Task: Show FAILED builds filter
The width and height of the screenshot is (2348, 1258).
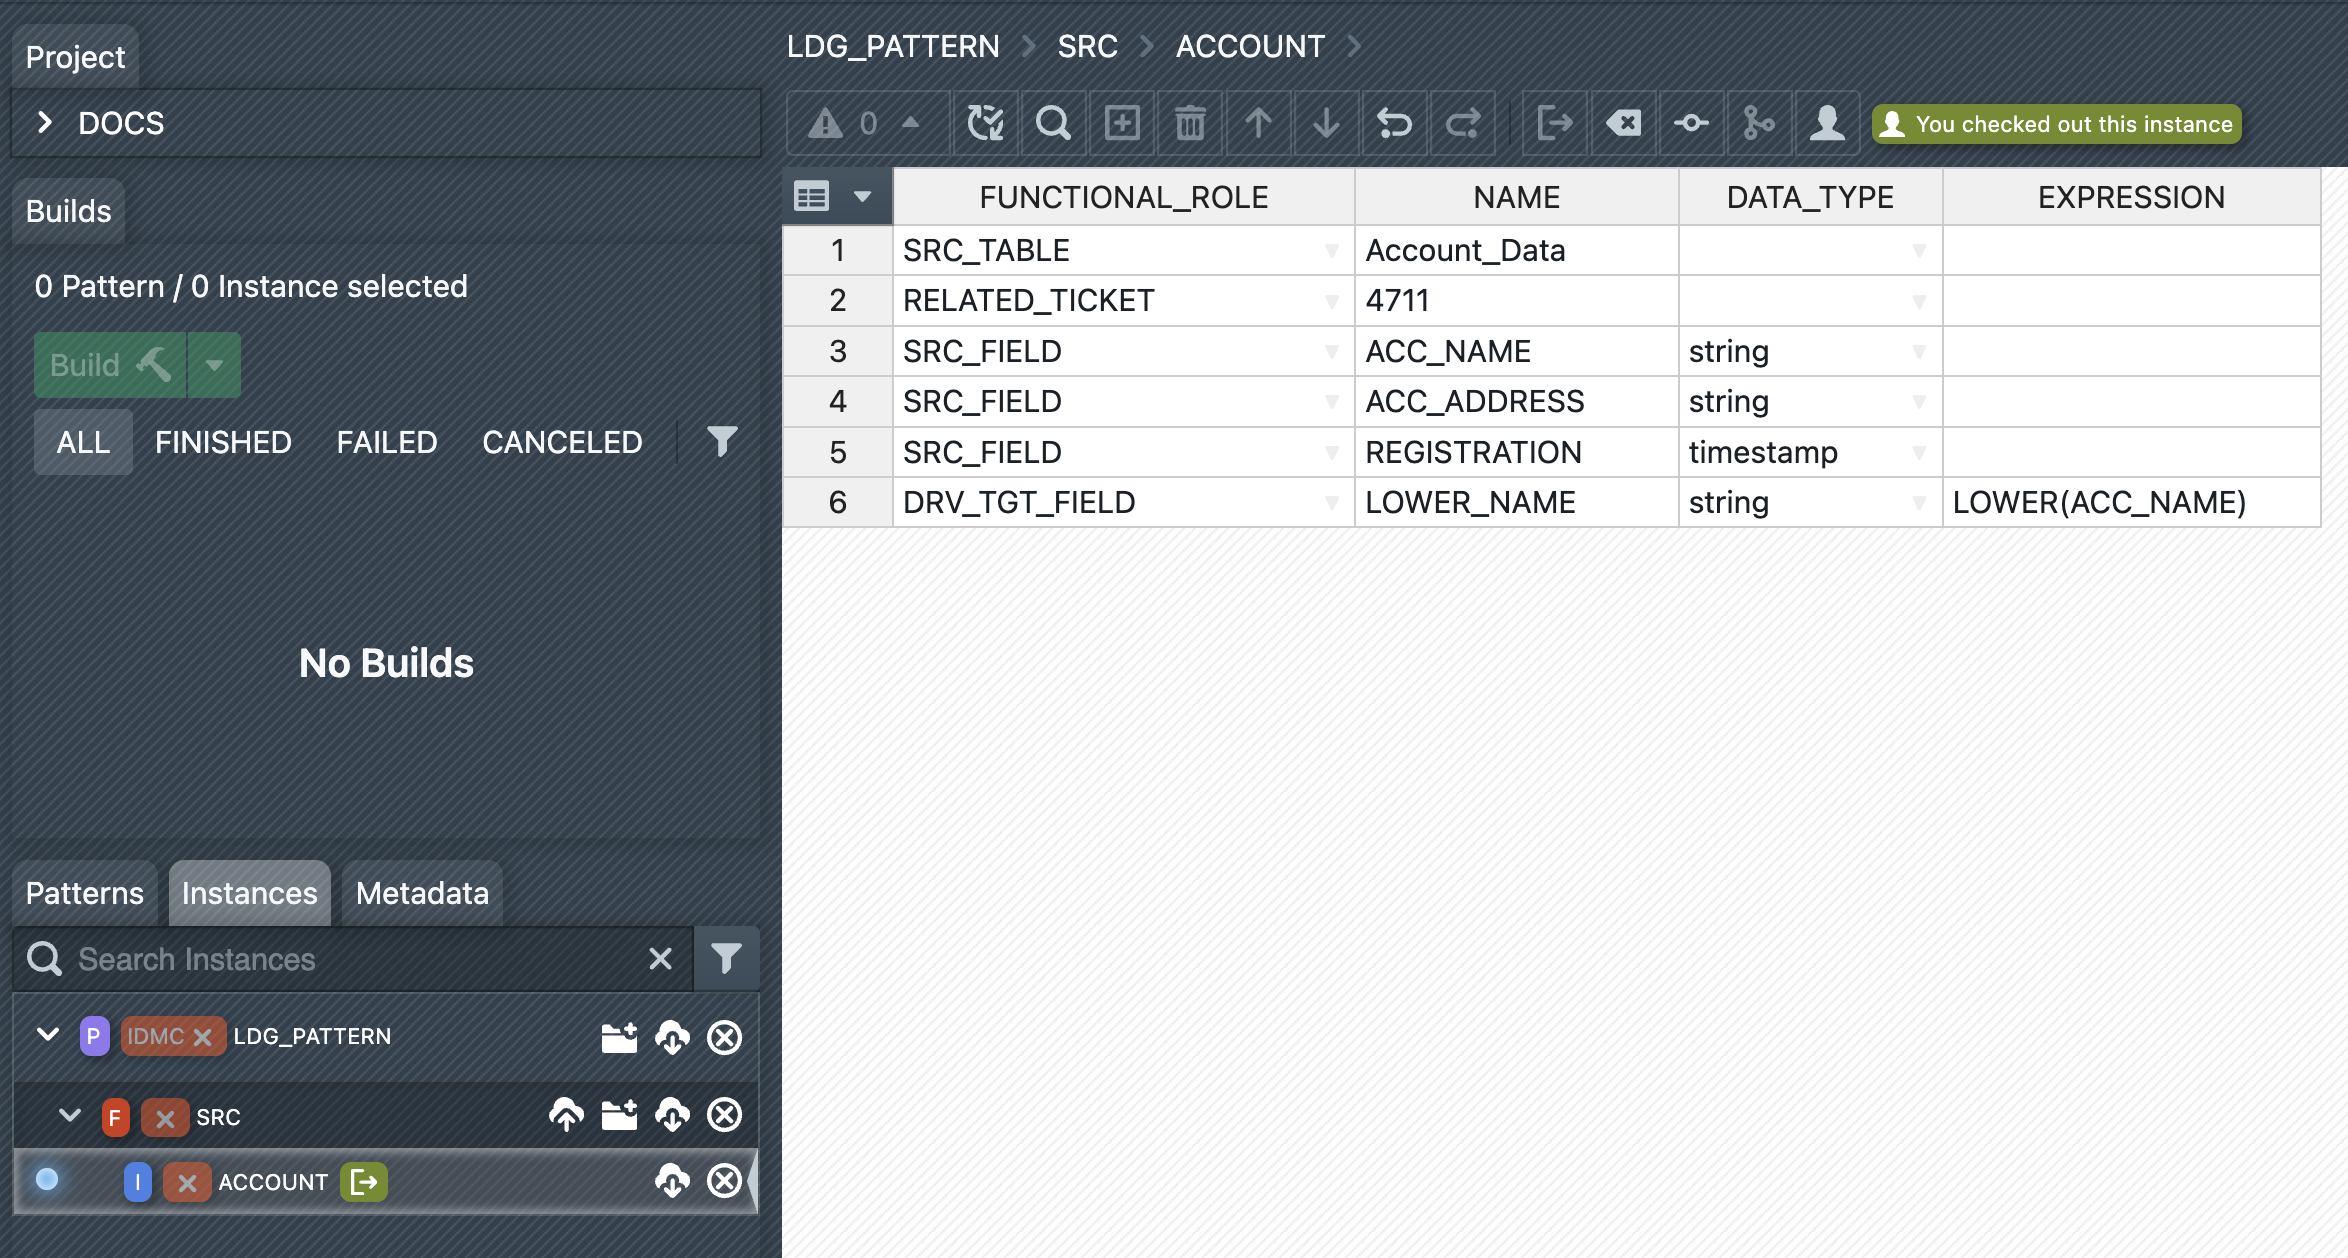Action: coord(386,442)
